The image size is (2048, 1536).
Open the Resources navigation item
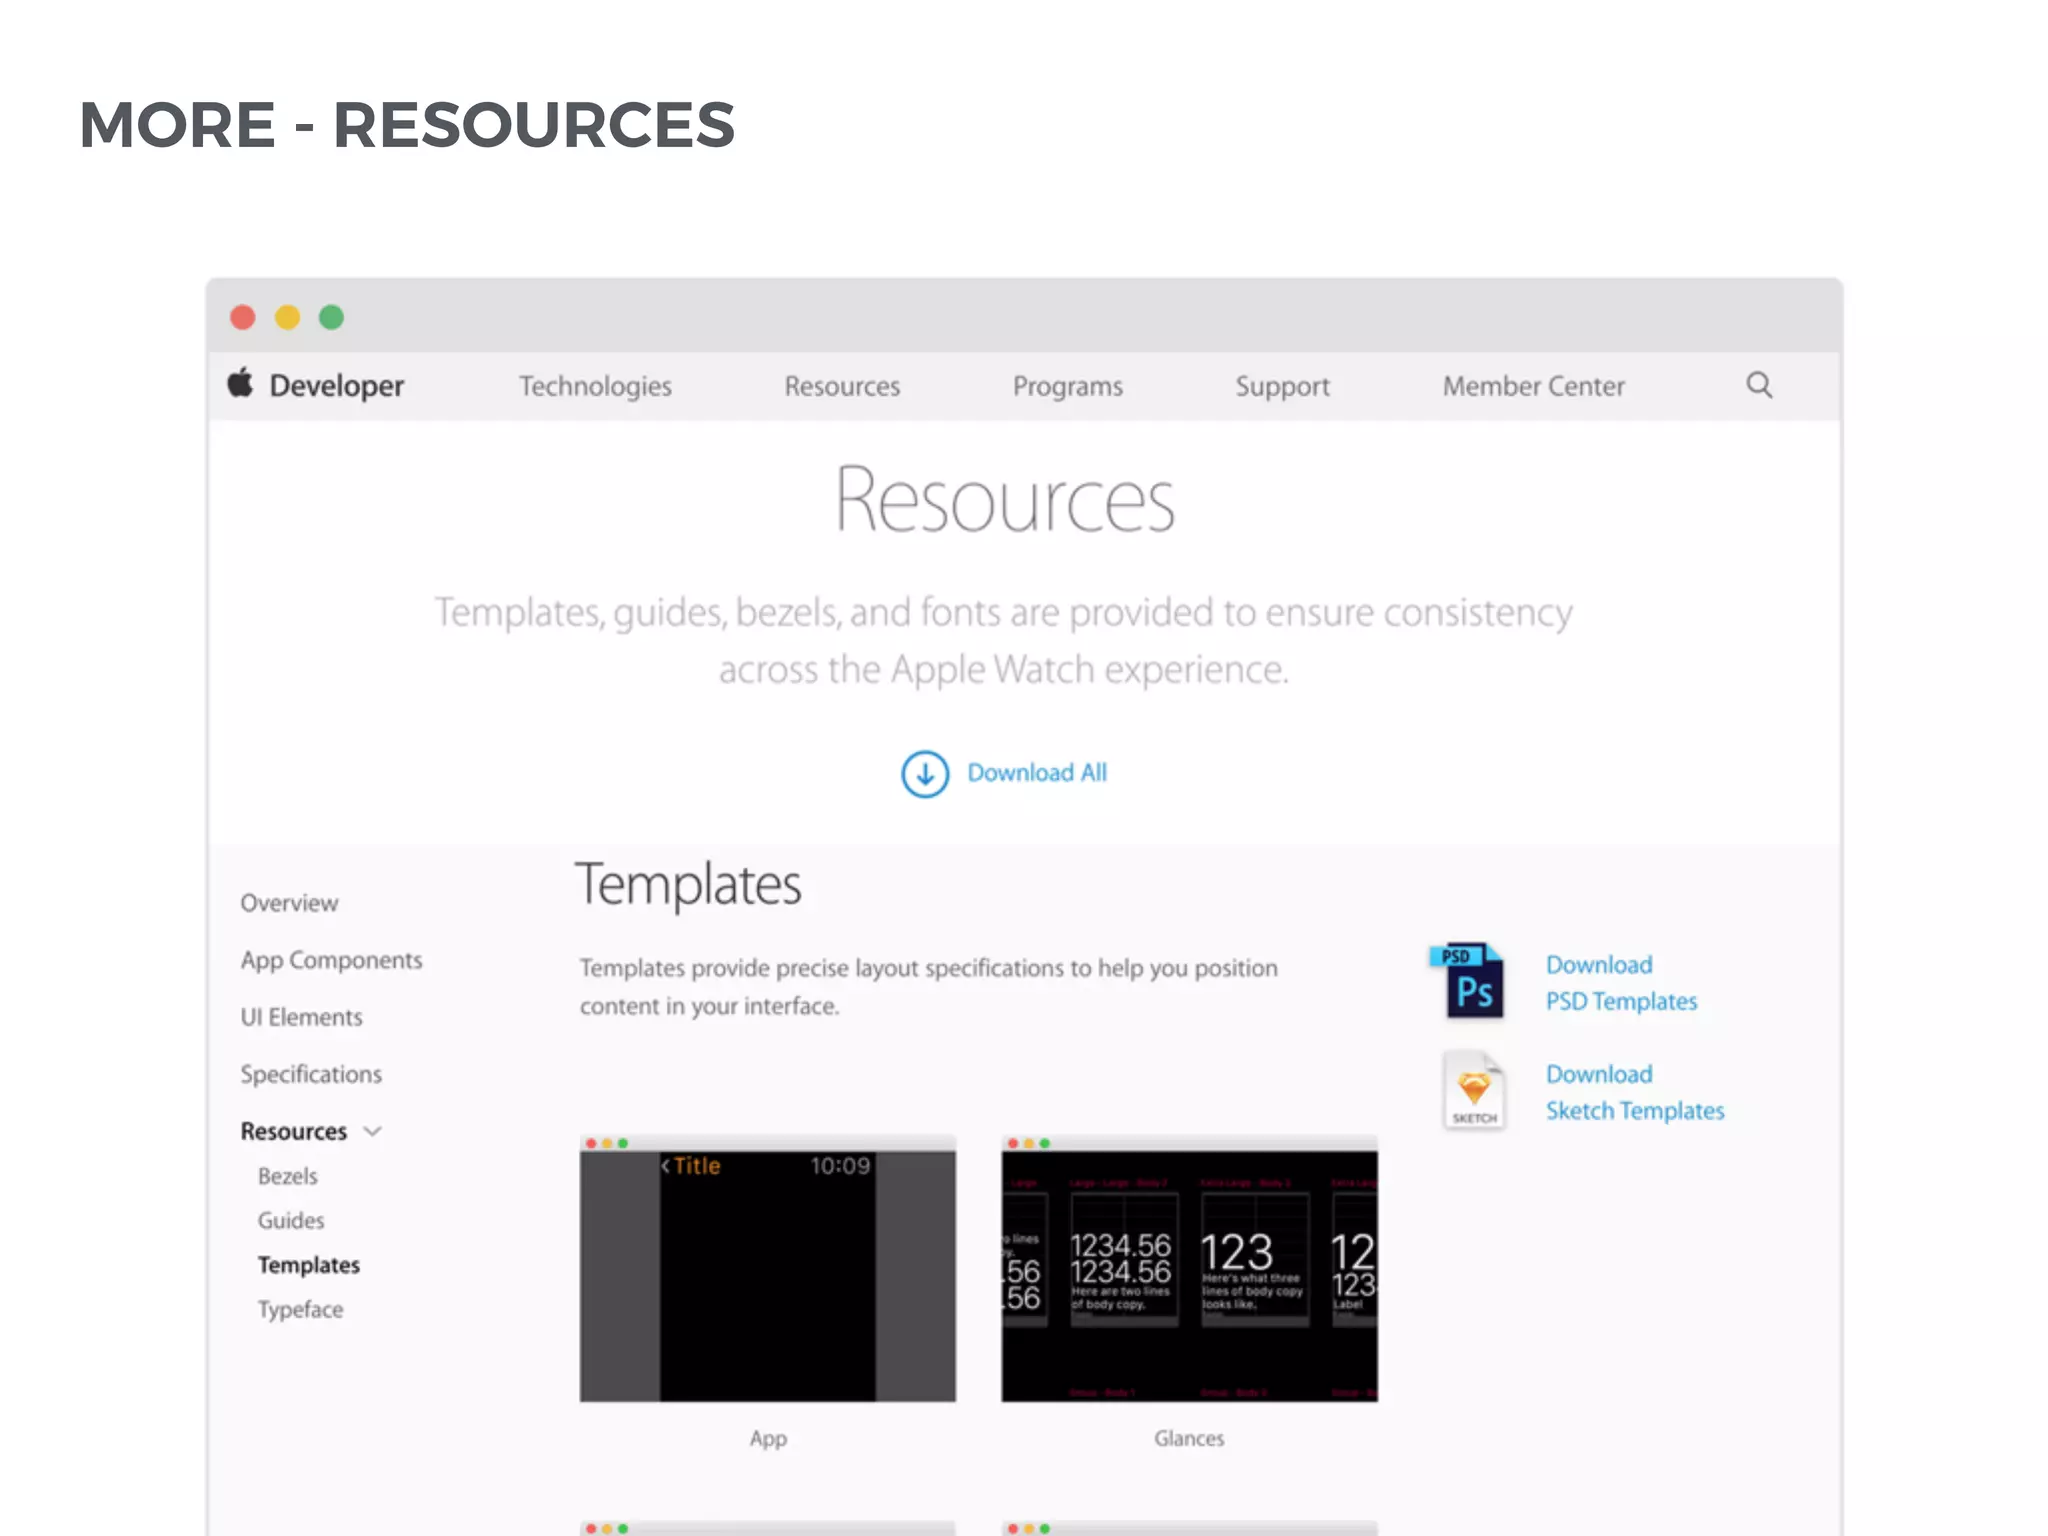pyautogui.click(x=842, y=386)
